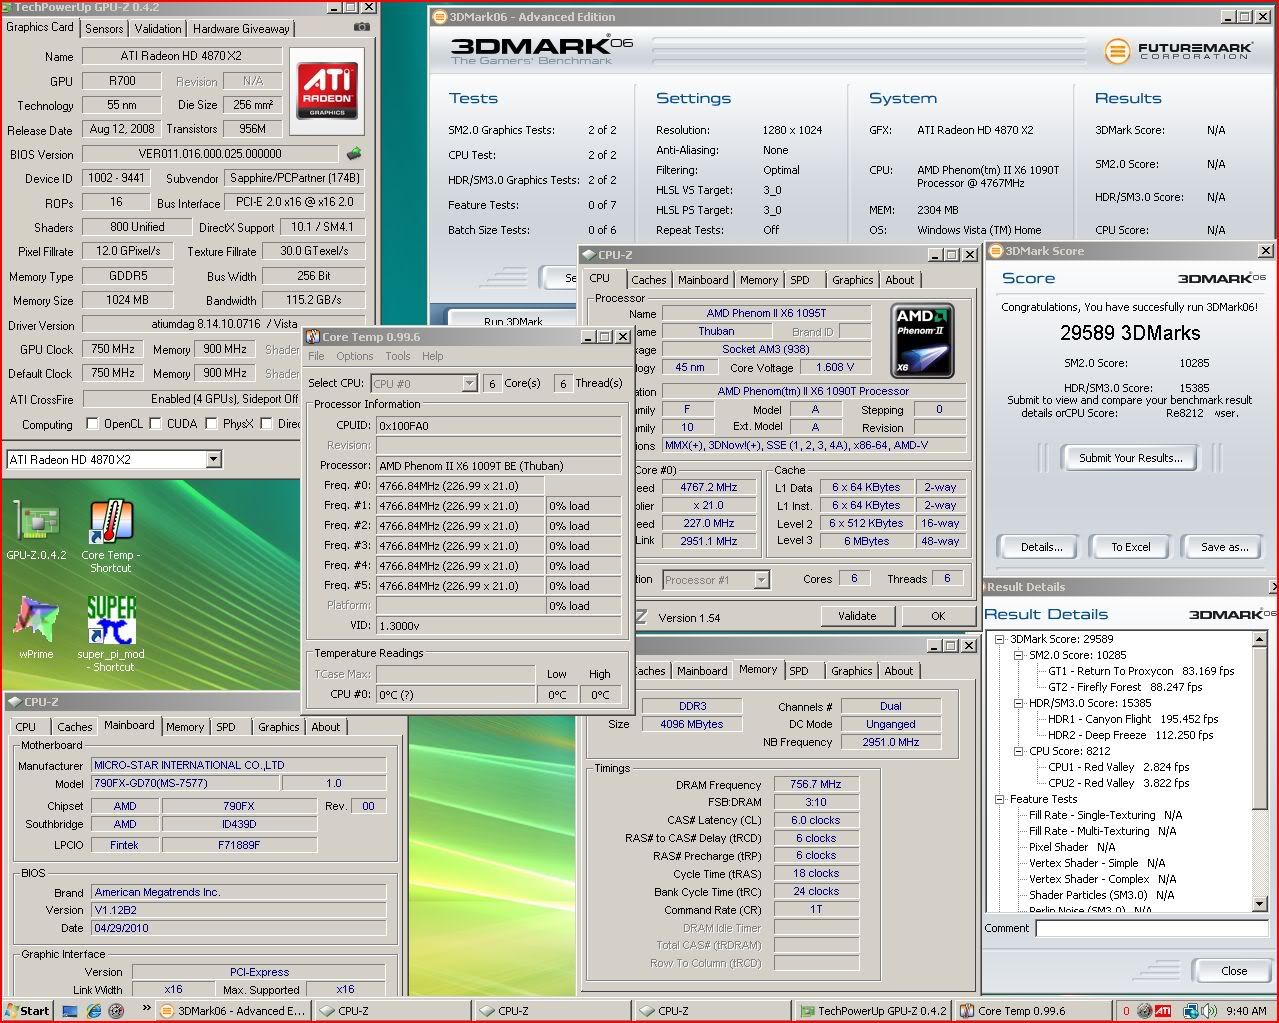Click the To Excel button
This screenshot has height=1023, width=1279.
[1130, 547]
